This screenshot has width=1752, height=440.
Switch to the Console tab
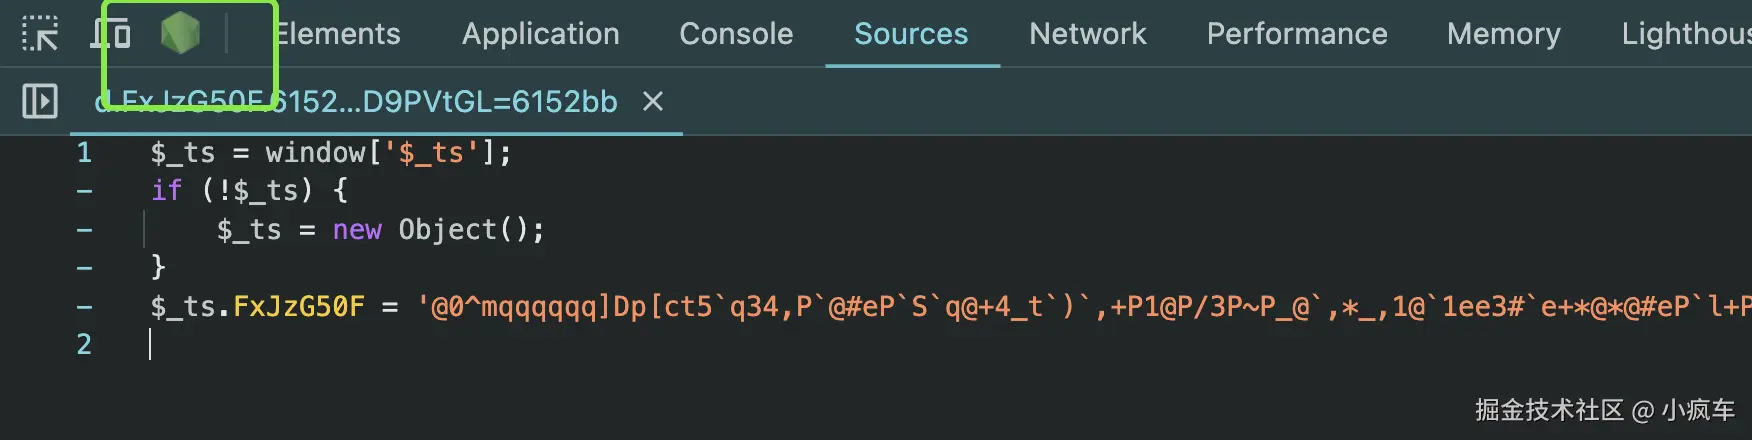click(736, 34)
